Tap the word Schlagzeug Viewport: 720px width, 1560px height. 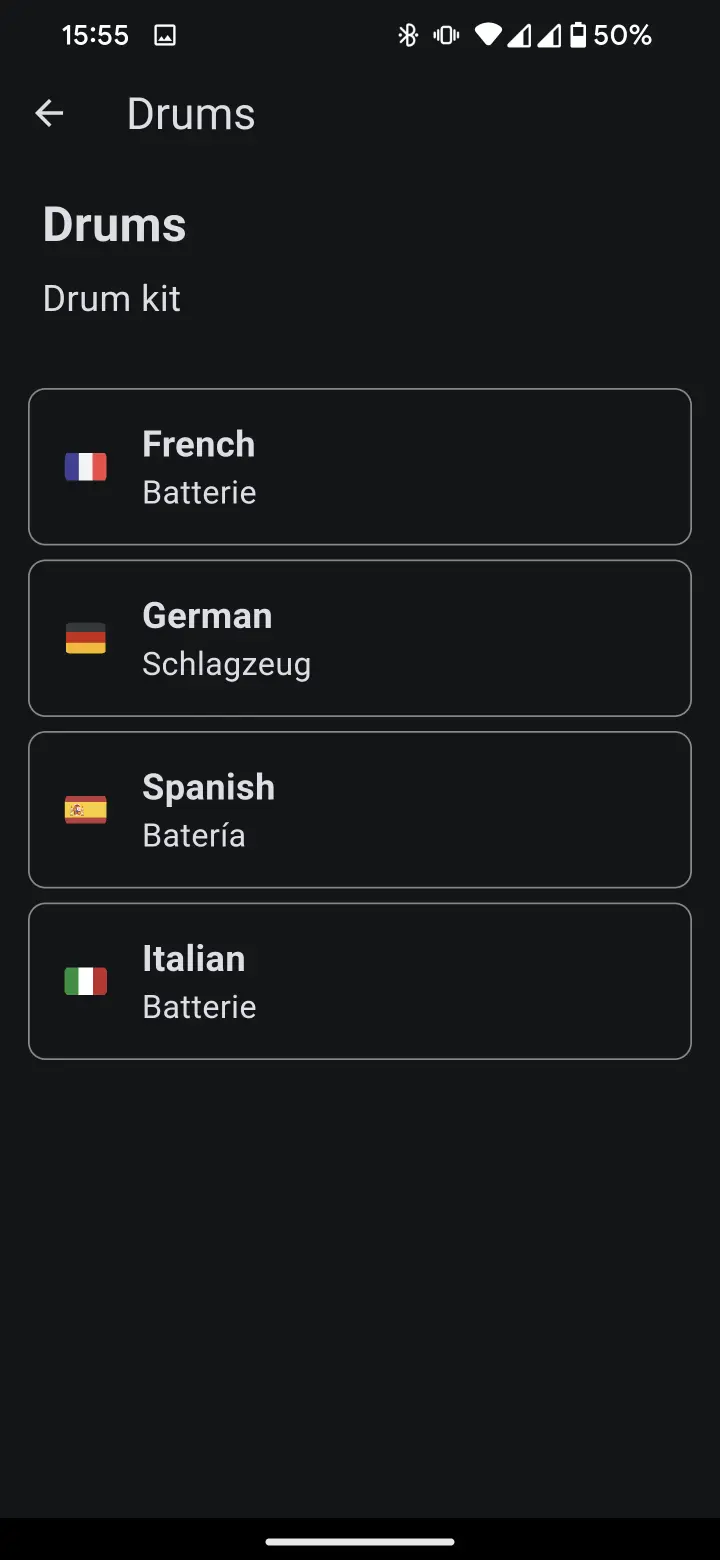(227, 664)
